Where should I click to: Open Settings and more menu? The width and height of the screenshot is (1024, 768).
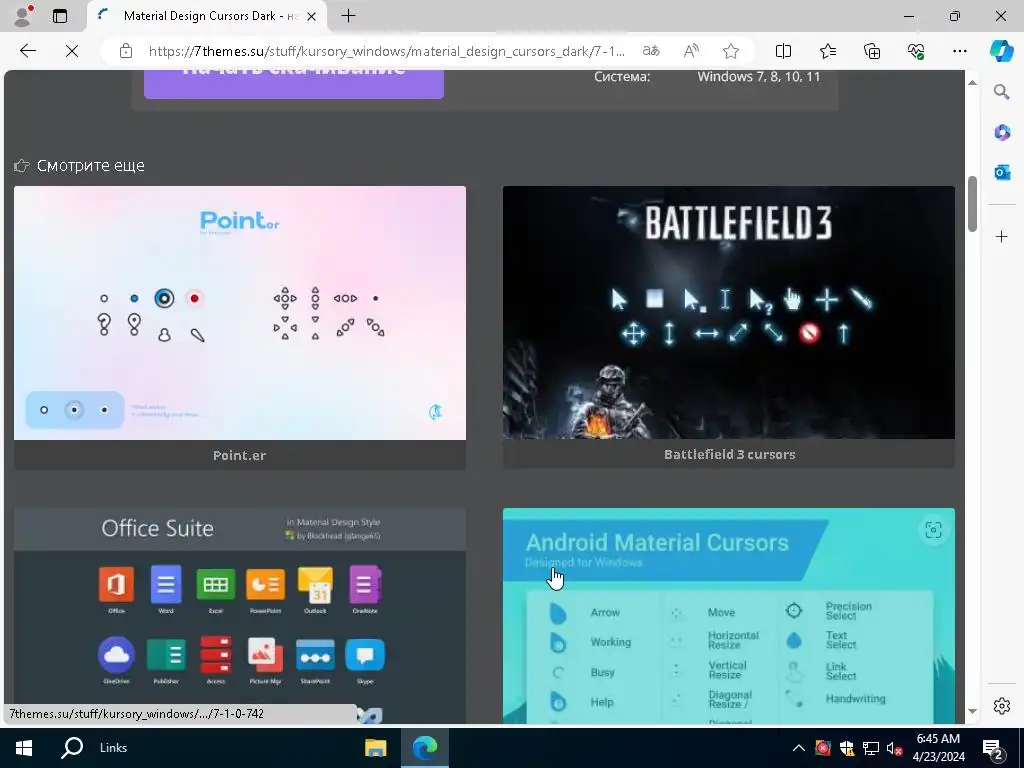click(x=959, y=51)
